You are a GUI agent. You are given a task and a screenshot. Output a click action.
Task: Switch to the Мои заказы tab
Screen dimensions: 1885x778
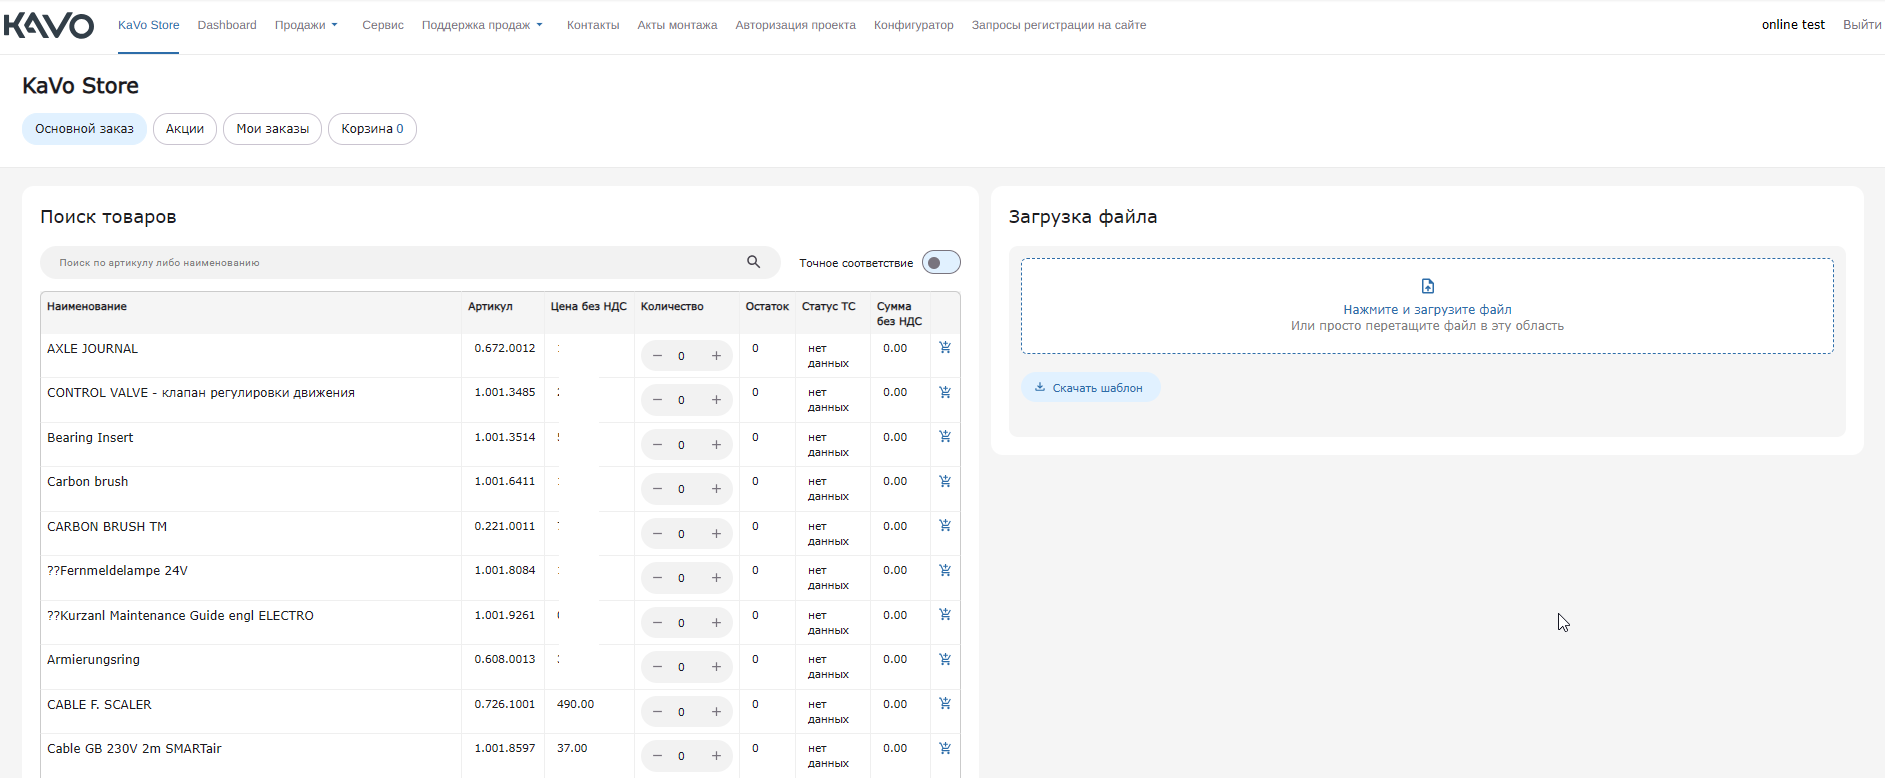[272, 129]
